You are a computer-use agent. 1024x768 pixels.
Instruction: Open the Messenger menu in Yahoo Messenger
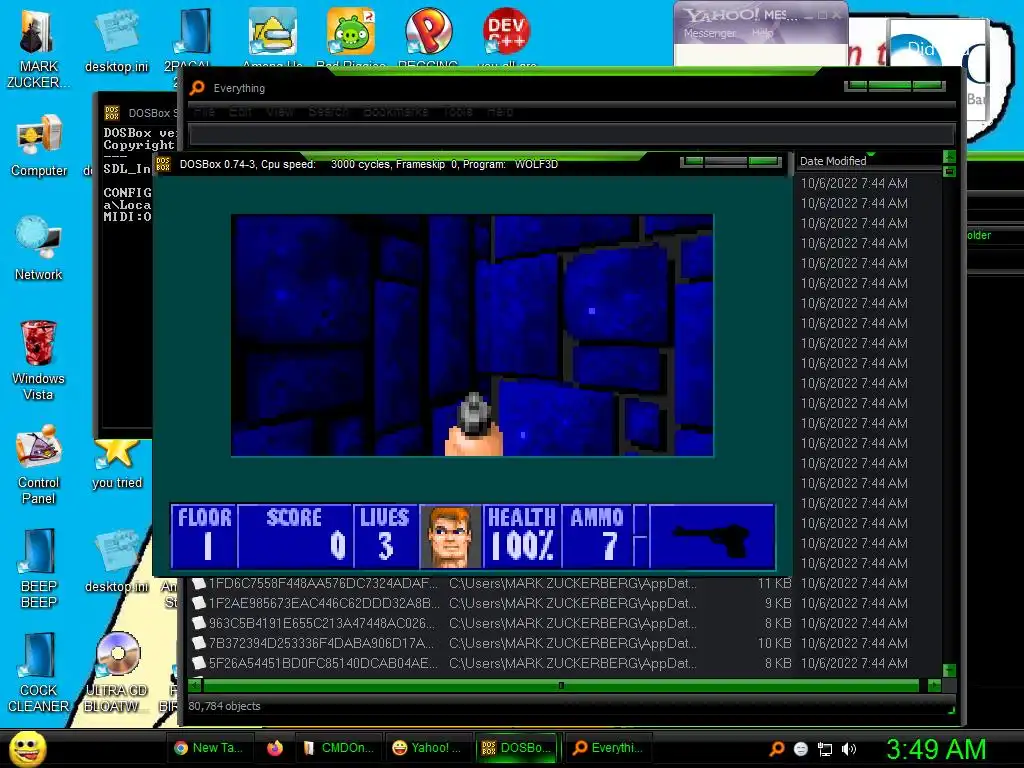point(709,33)
